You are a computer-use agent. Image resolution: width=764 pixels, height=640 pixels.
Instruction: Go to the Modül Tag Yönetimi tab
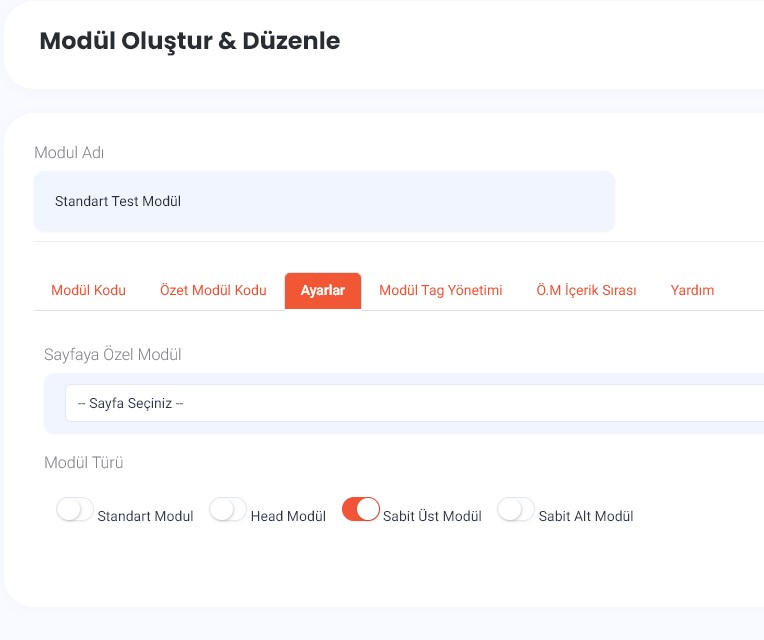pyautogui.click(x=440, y=291)
